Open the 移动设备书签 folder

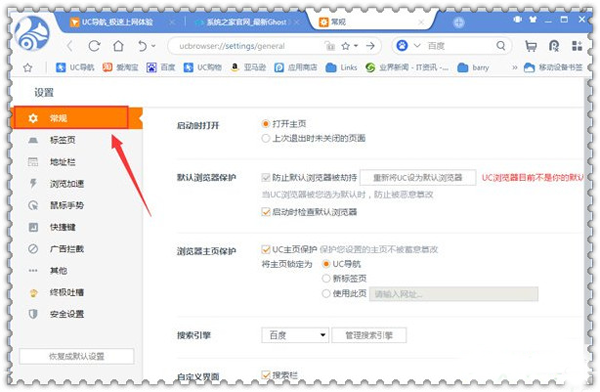pos(553,67)
